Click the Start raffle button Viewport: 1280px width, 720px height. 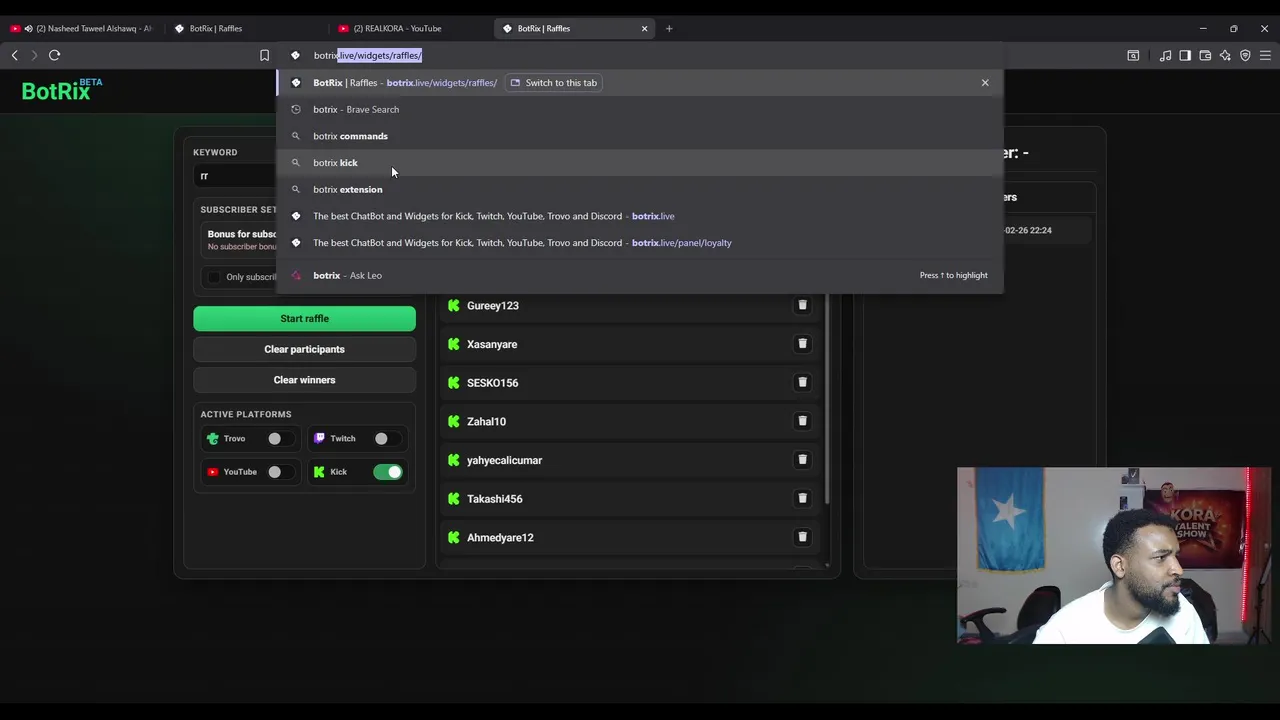[304, 318]
